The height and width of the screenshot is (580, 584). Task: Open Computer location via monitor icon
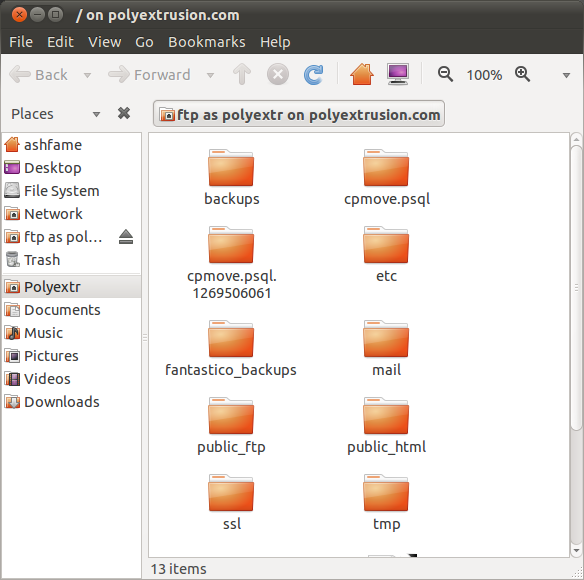click(x=398, y=74)
